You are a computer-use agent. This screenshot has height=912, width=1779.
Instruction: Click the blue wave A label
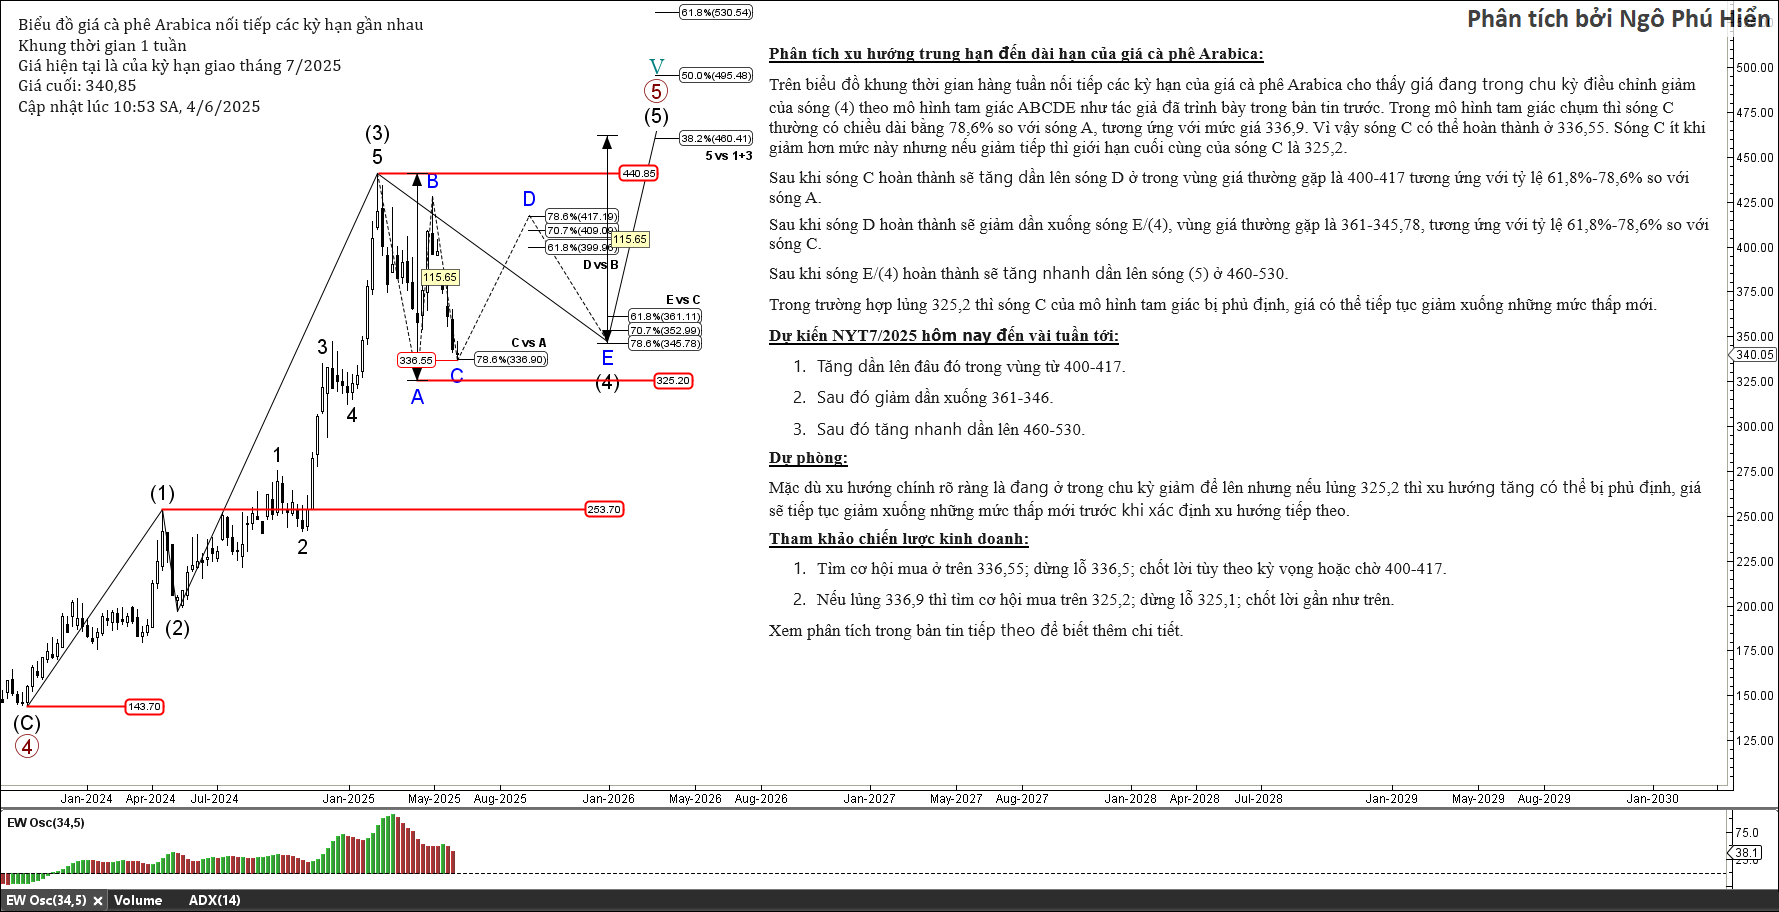tap(417, 397)
